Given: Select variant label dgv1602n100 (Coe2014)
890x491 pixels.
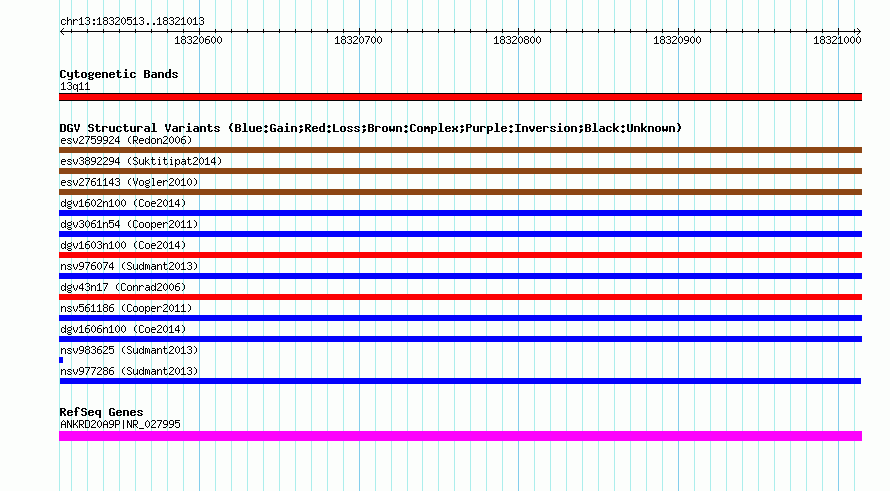Looking at the screenshot, I should (x=123, y=203).
